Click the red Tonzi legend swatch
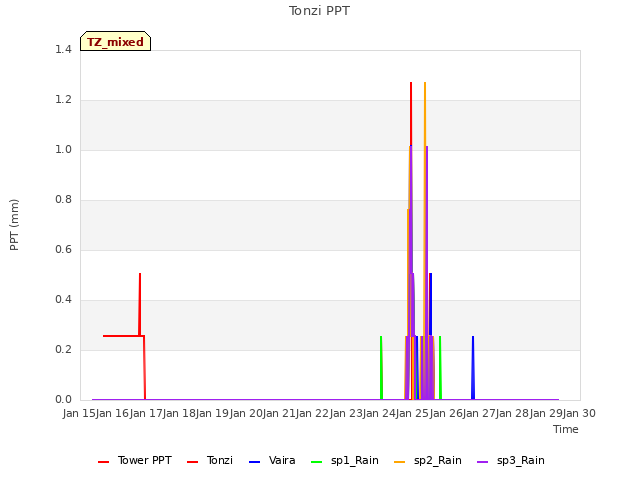 [x=193, y=462]
